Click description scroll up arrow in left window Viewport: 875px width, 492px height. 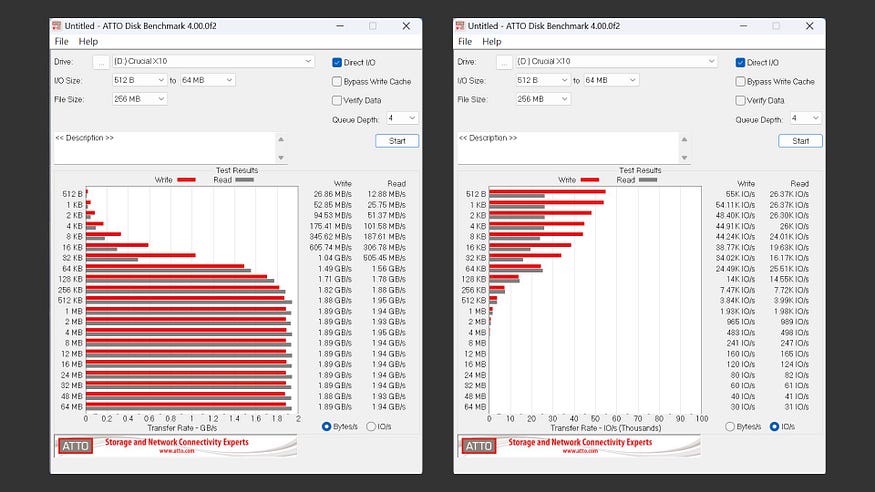pyautogui.click(x=281, y=139)
